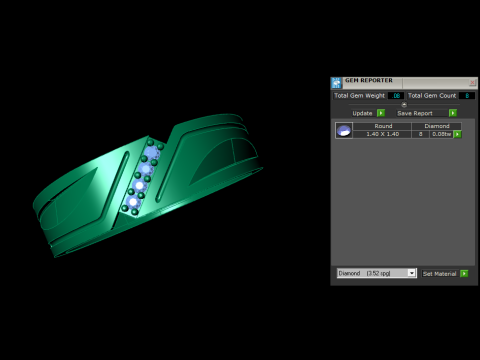Select the '1.40 X 1.40' size cell
The image size is (480, 360).
pyautogui.click(x=383, y=134)
